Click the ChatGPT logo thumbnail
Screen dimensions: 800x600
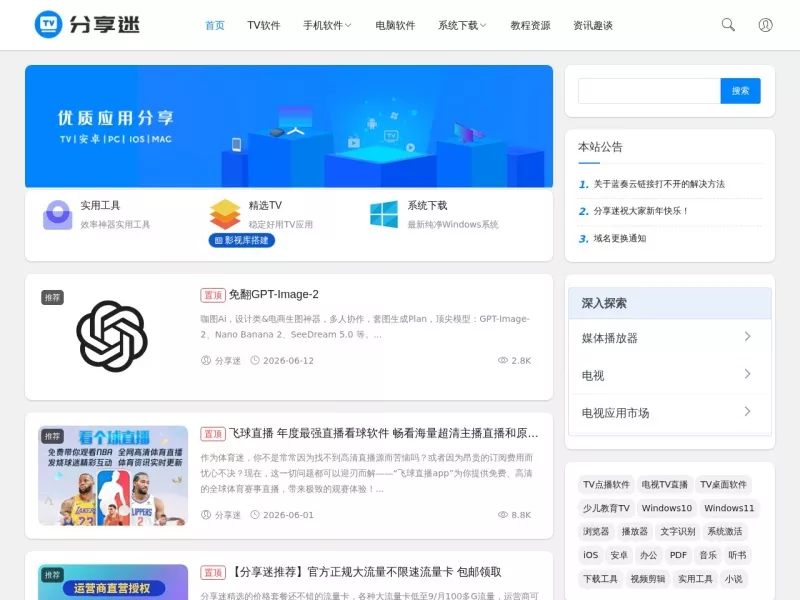[x=112, y=336]
